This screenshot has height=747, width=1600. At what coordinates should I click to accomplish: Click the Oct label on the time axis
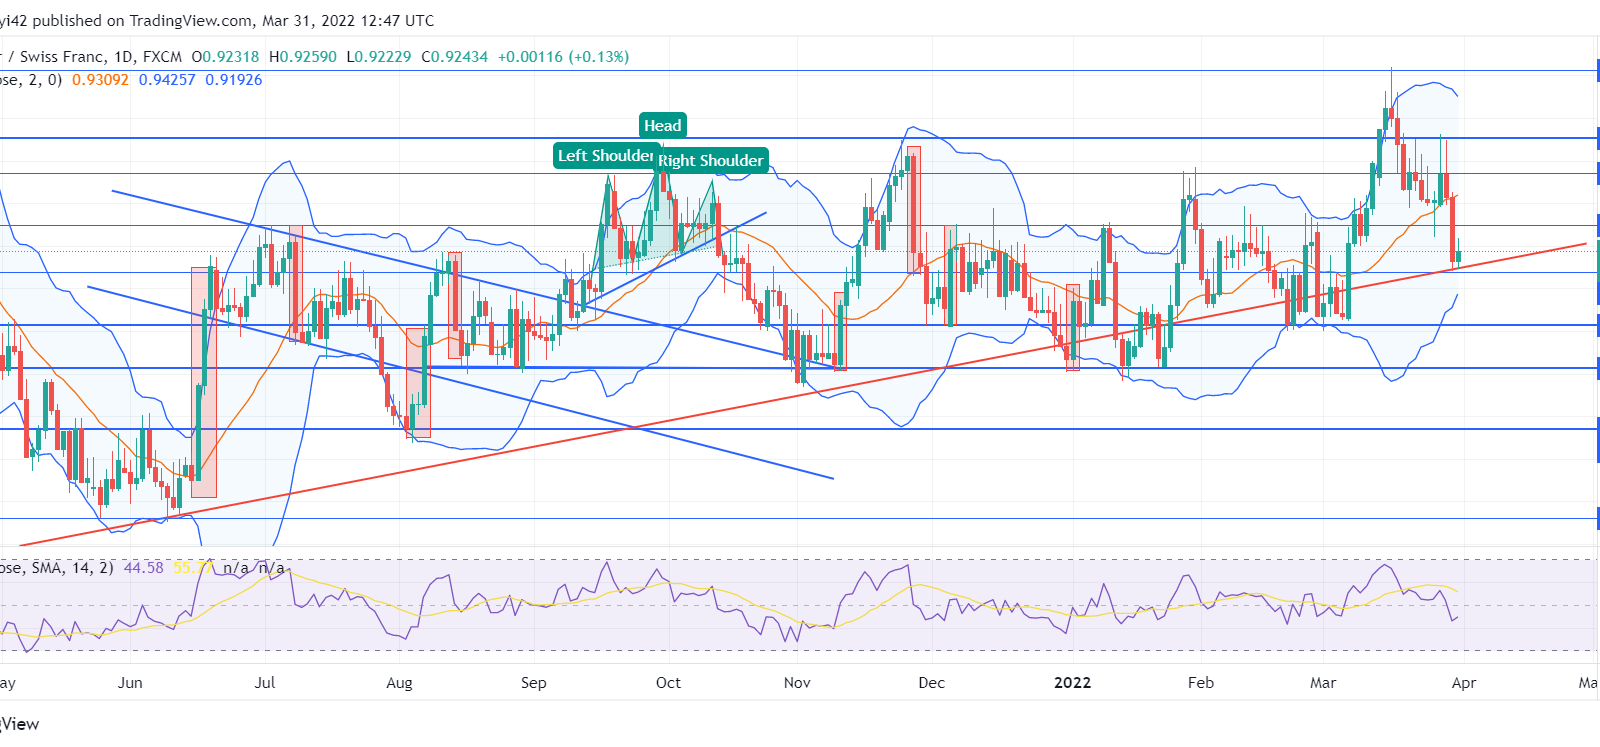pos(668,683)
